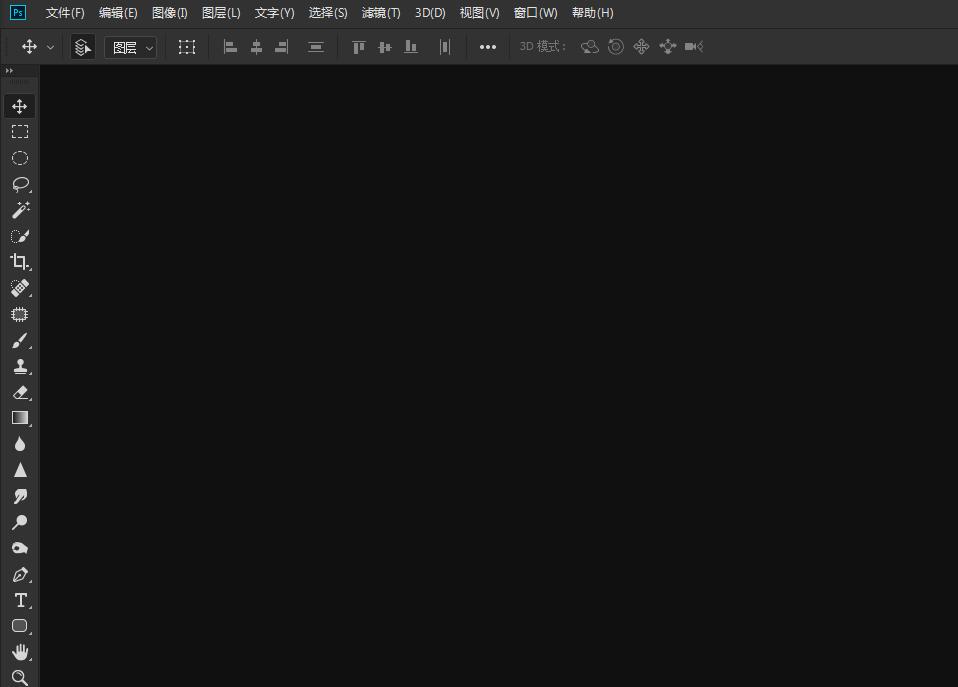Activate the Crop tool
Screen dimensions: 958x687
19,262
